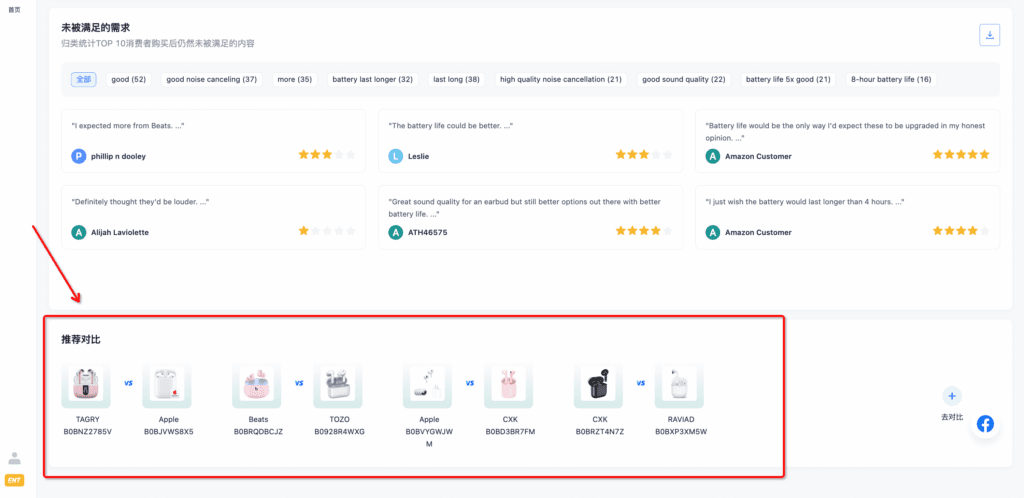Click the yellow ENT badge
Viewport: 1024px width, 498px height.
[x=14, y=480]
